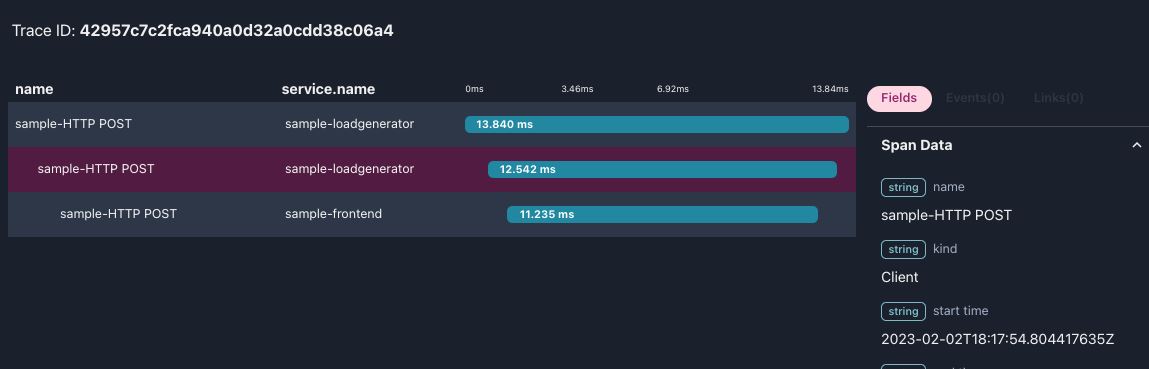Click the string badge beside kind field

pos(904,250)
